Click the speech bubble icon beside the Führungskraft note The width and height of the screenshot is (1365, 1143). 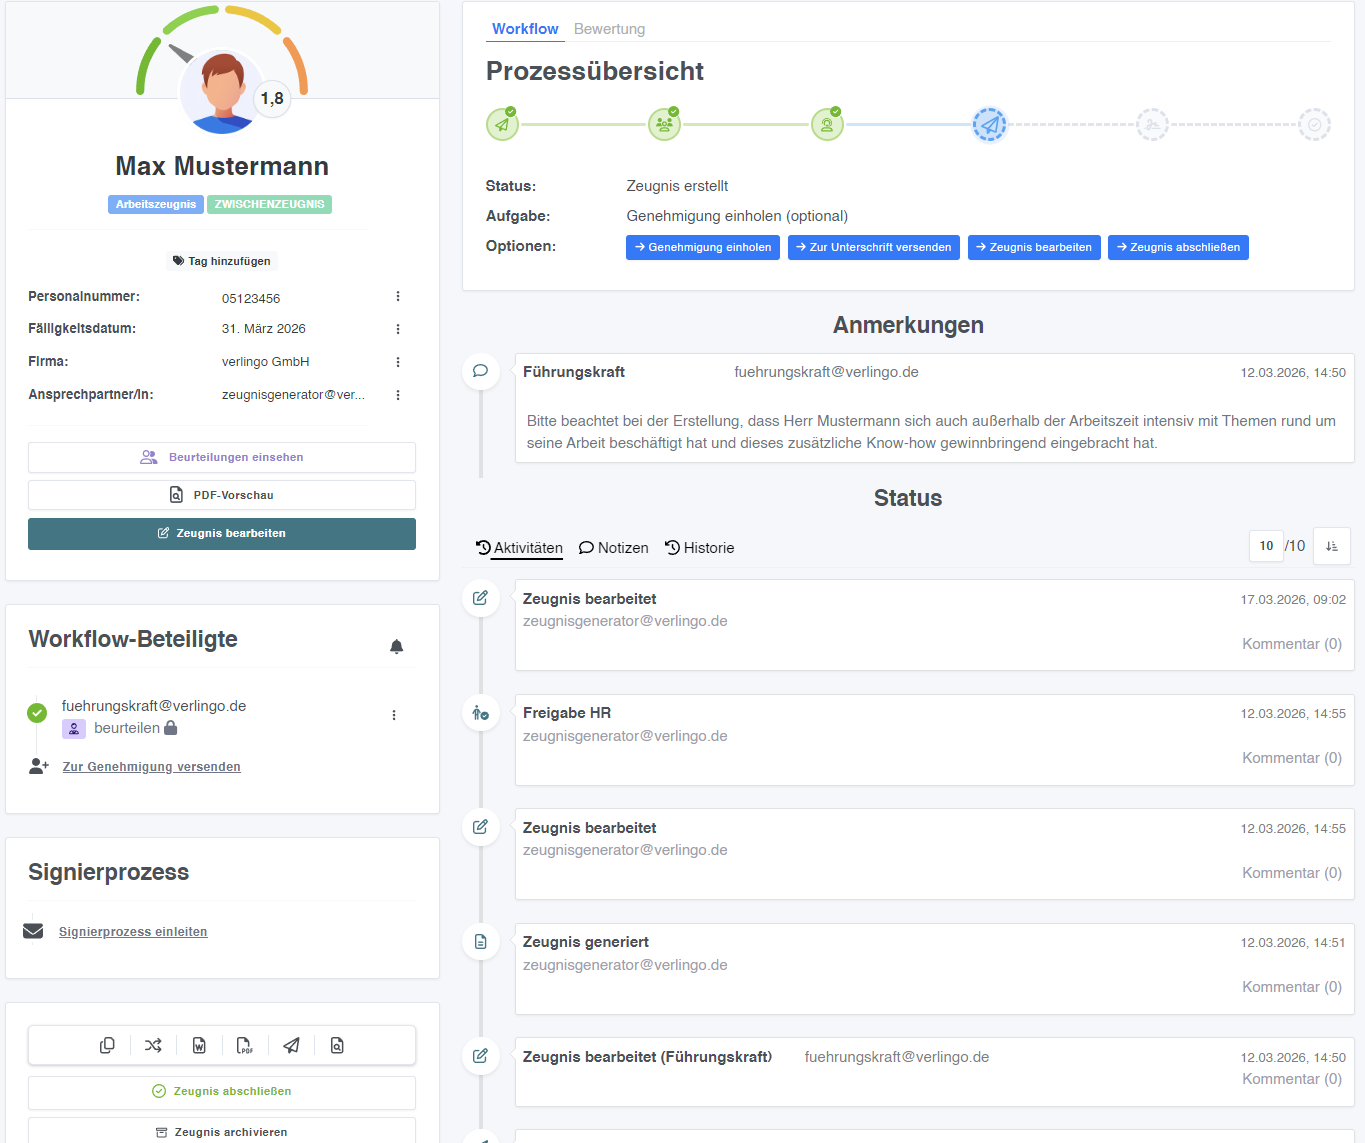click(x=481, y=371)
